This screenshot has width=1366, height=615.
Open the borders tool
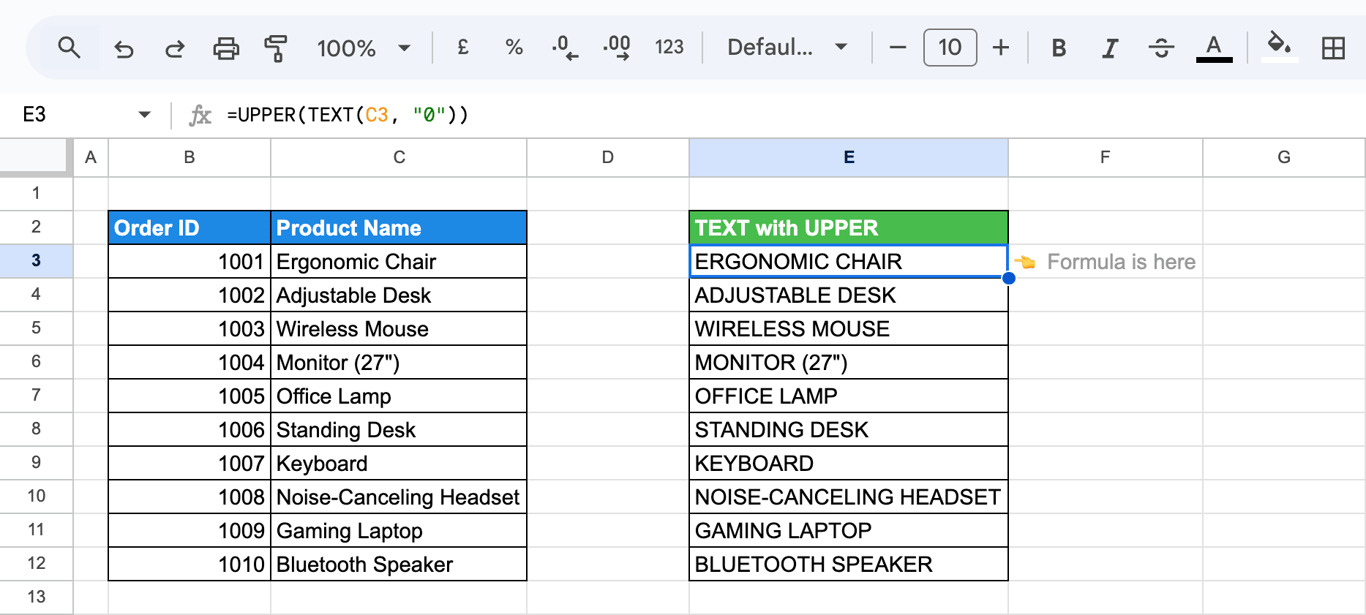pos(1333,48)
